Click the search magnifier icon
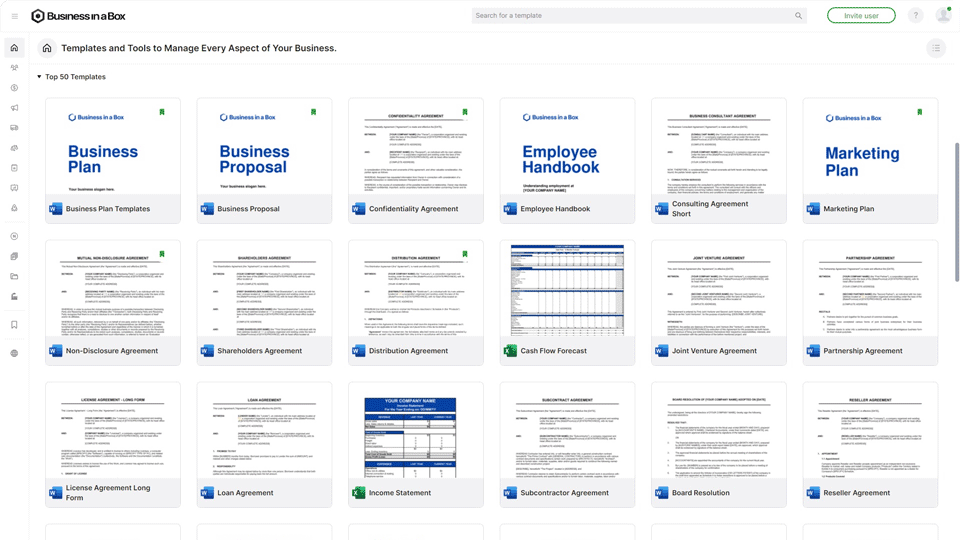960x540 pixels. (x=798, y=16)
